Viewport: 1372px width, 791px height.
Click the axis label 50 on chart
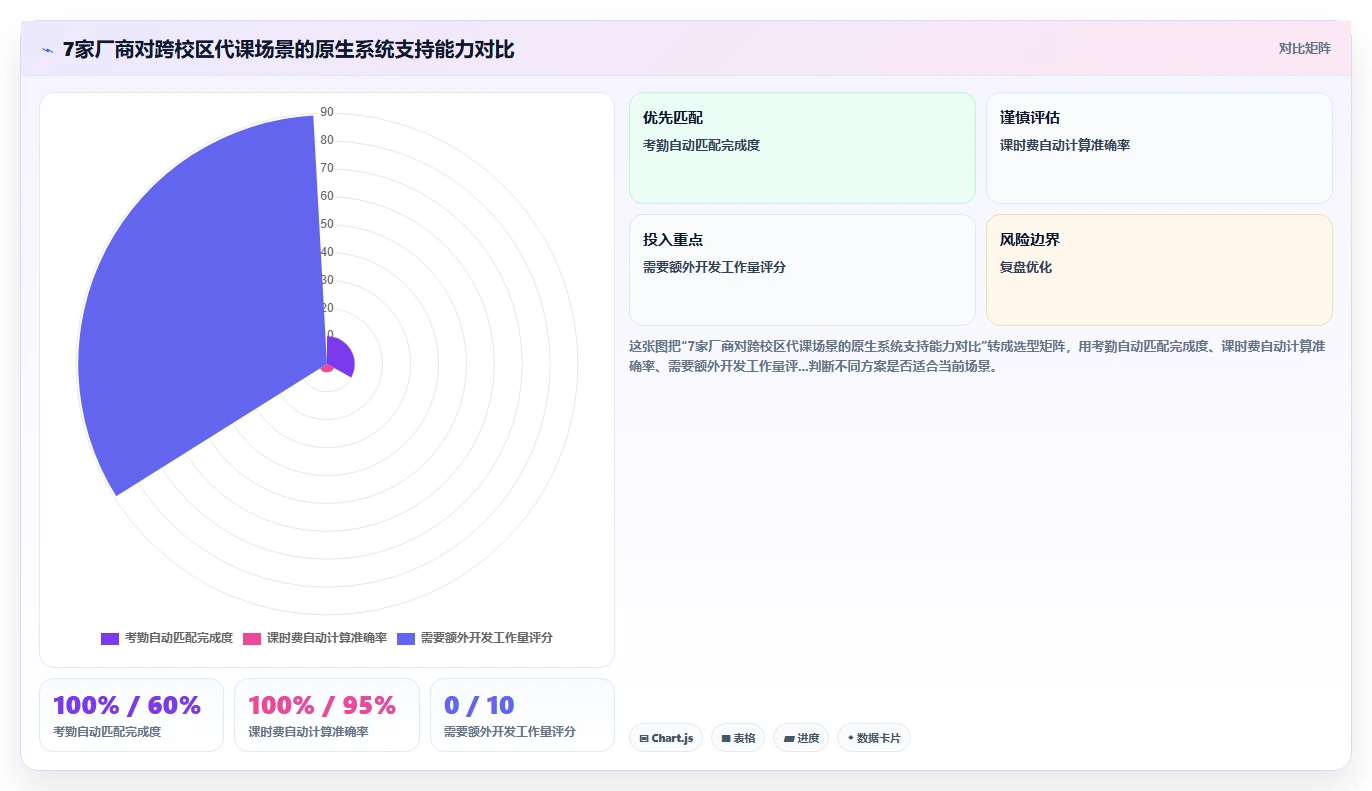tap(327, 224)
